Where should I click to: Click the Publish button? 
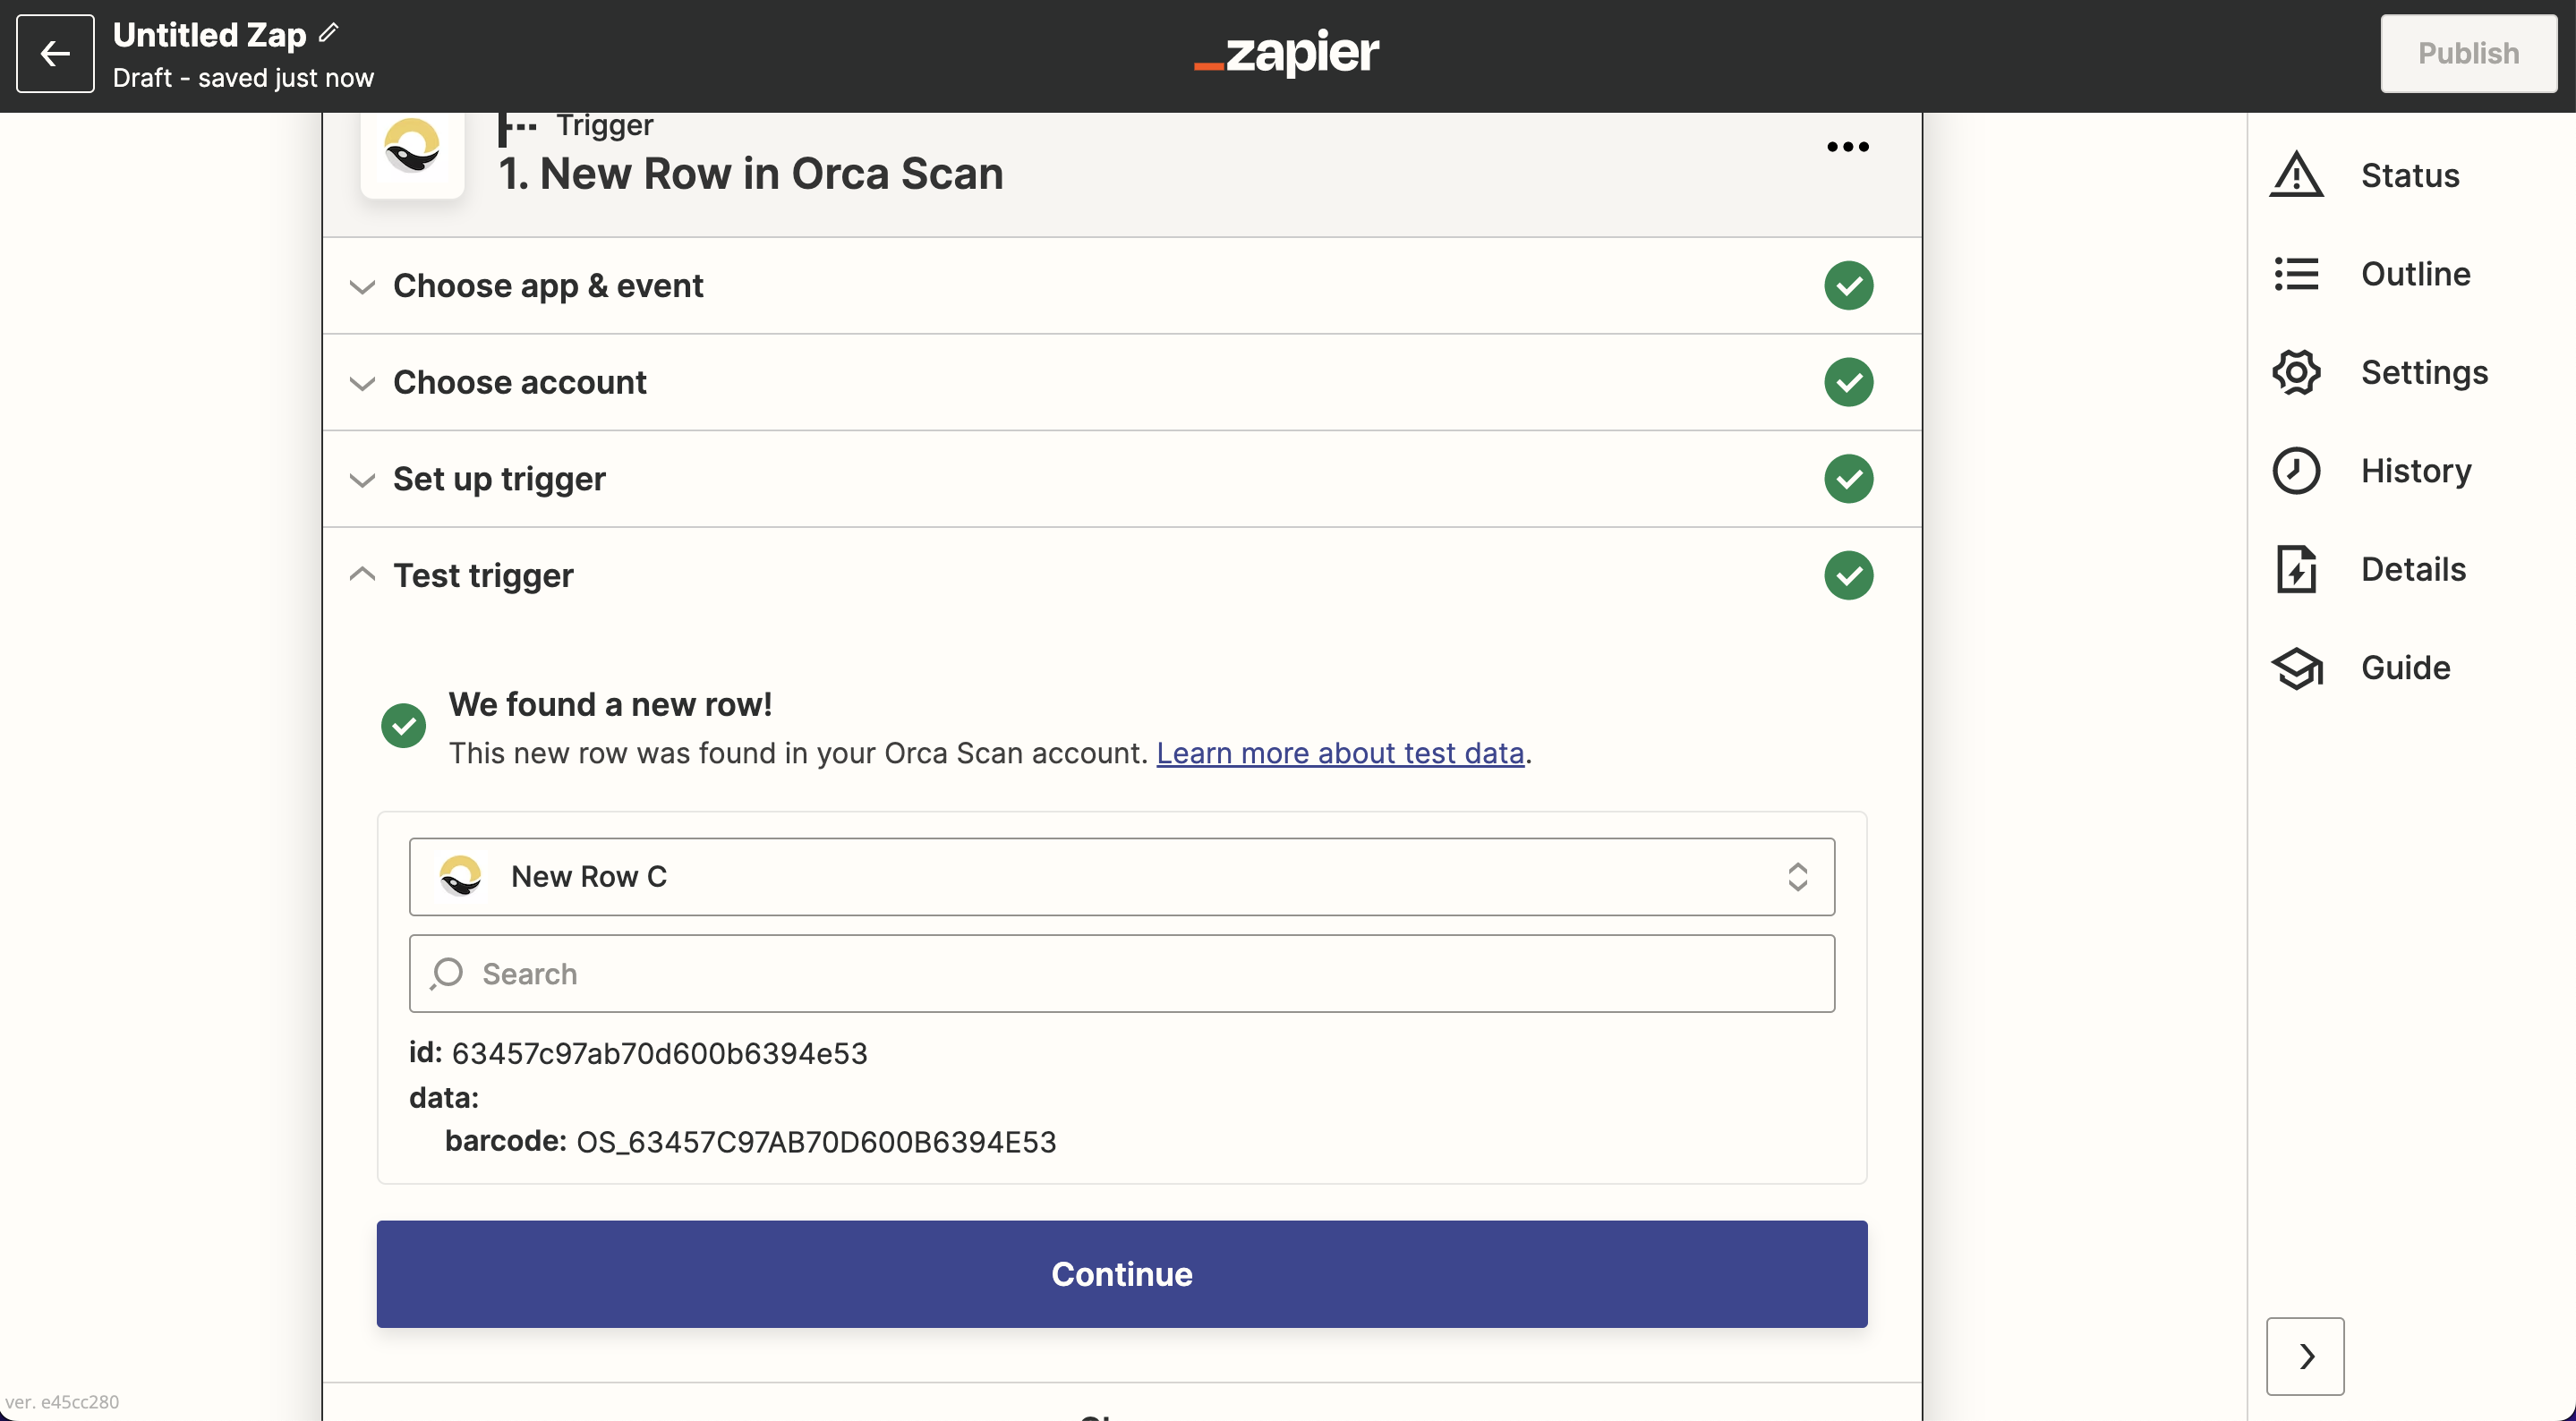pyautogui.click(x=2467, y=54)
